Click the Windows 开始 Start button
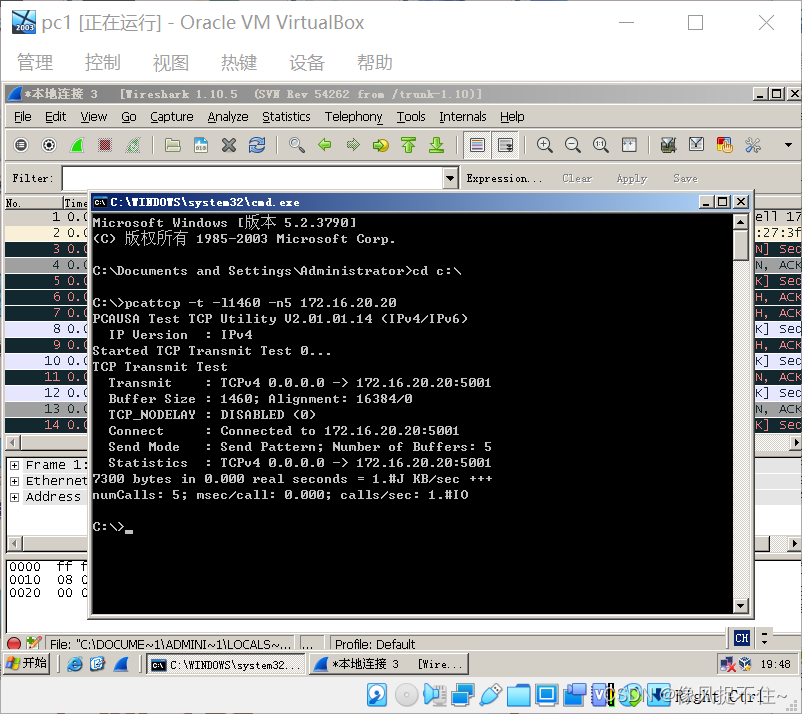Viewport: 802px width, 714px height. 28,664
